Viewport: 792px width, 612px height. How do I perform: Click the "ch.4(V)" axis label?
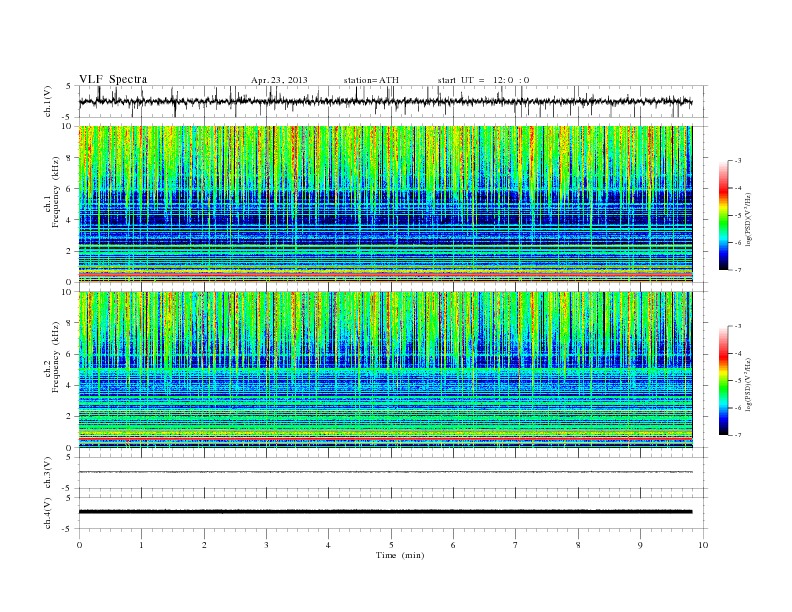(47, 513)
